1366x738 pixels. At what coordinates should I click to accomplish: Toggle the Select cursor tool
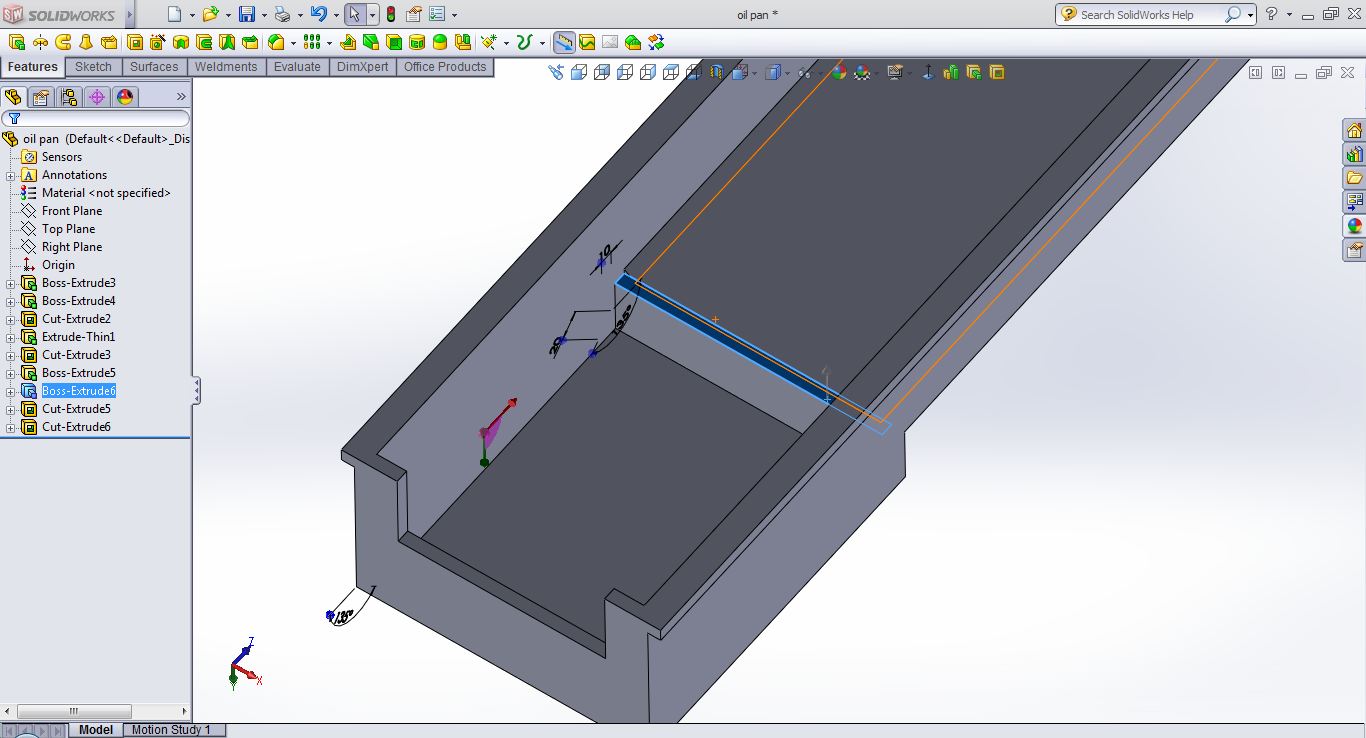pyautogui.click(x=354, y=14)
